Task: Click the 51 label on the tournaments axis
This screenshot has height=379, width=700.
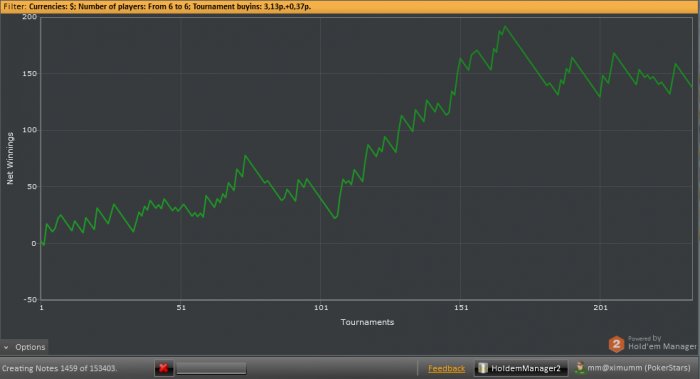Action: 181,308
